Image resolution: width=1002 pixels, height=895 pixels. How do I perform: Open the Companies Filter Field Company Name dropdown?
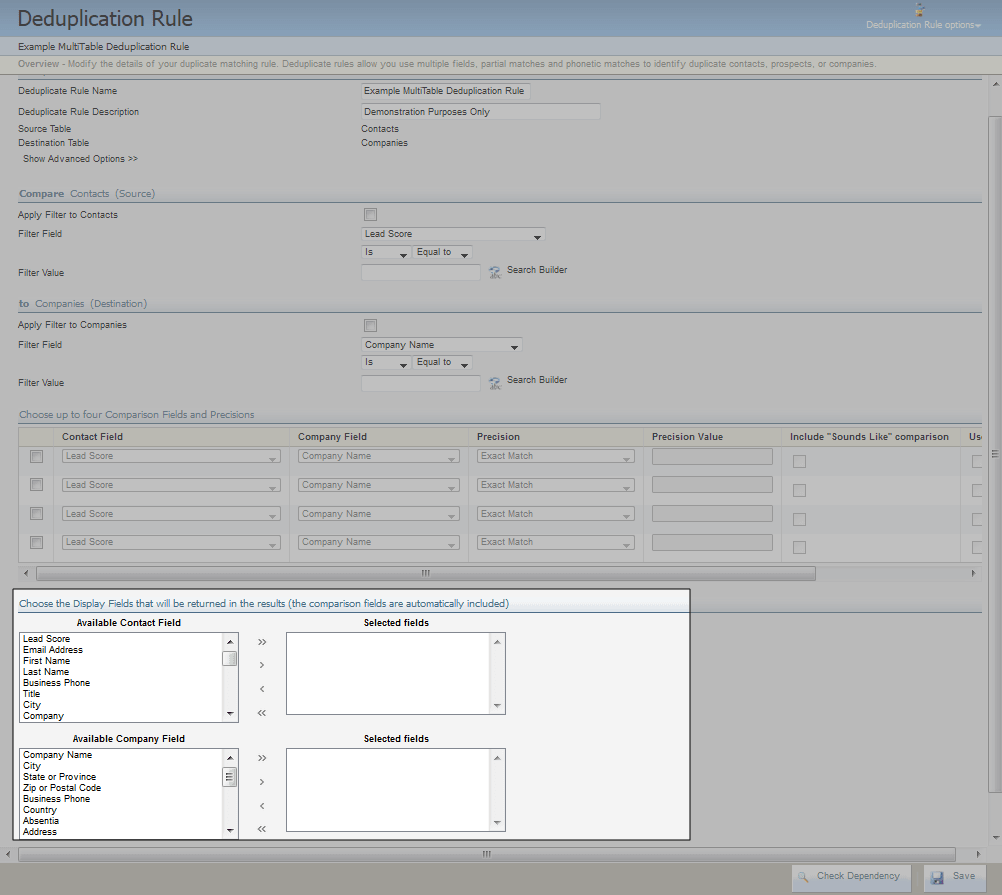[x=441, y=345]
